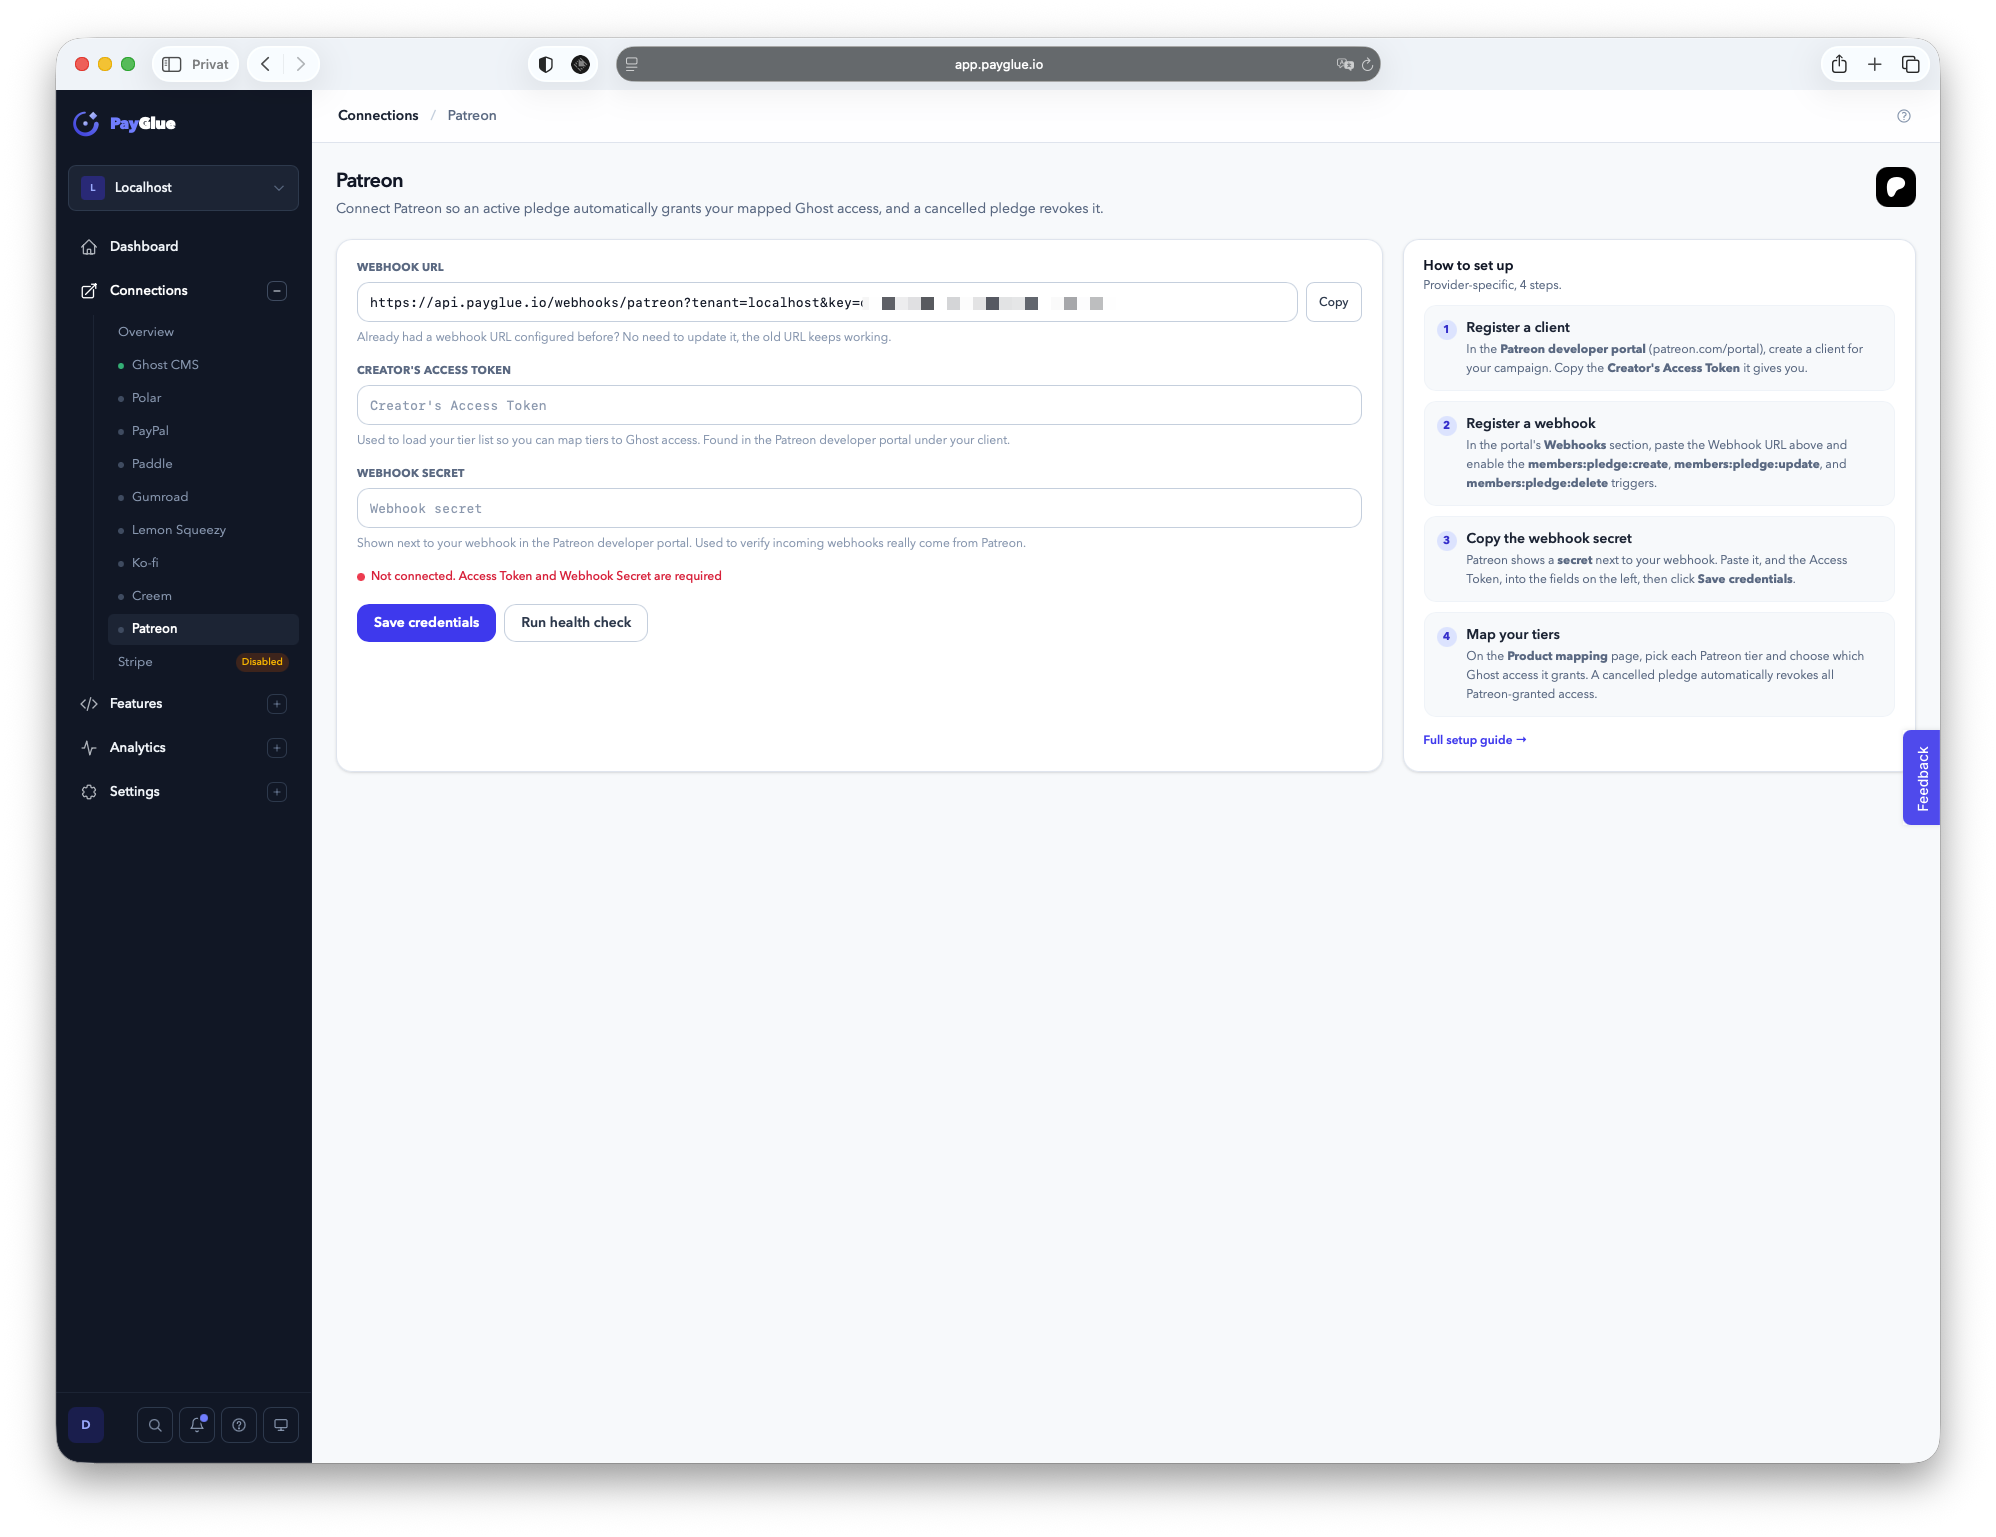Click the Connections sidebar icon
The image size is (1996, 1537).
point(89,291)
